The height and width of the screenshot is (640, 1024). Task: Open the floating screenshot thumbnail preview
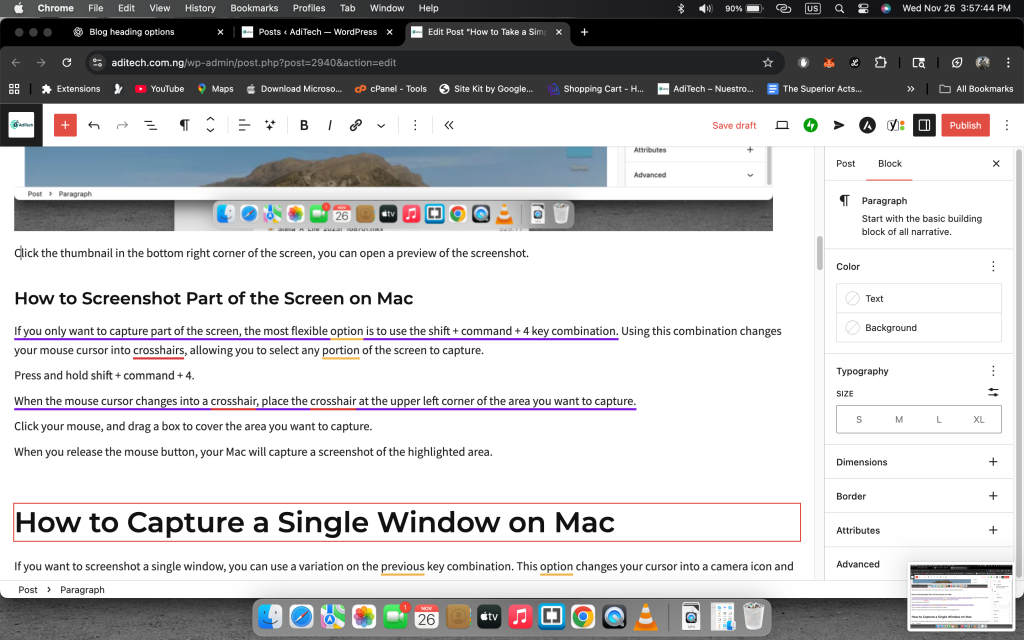pyautogui.click(x=959, y=596)
